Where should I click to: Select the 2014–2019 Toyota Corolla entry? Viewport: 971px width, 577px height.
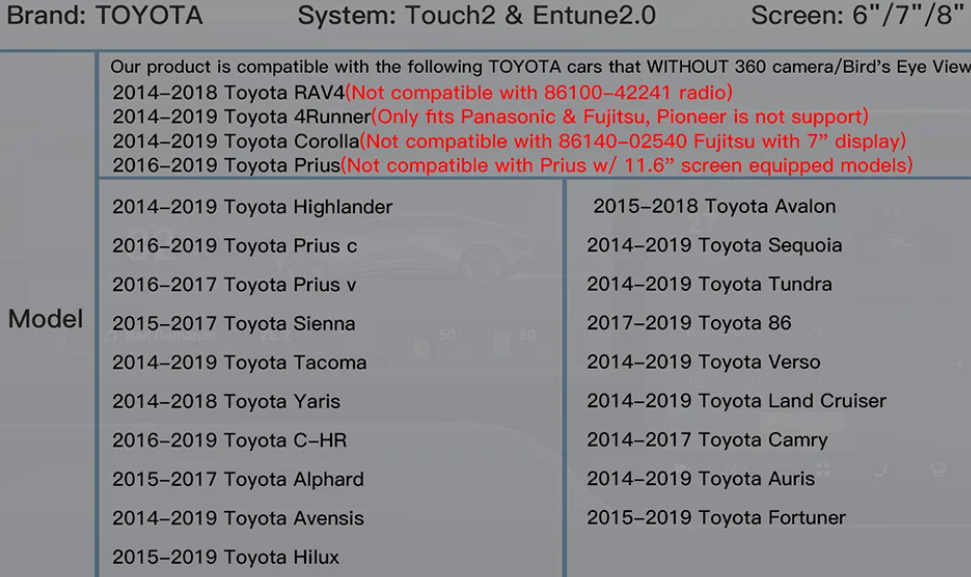[x=235, y=141]
